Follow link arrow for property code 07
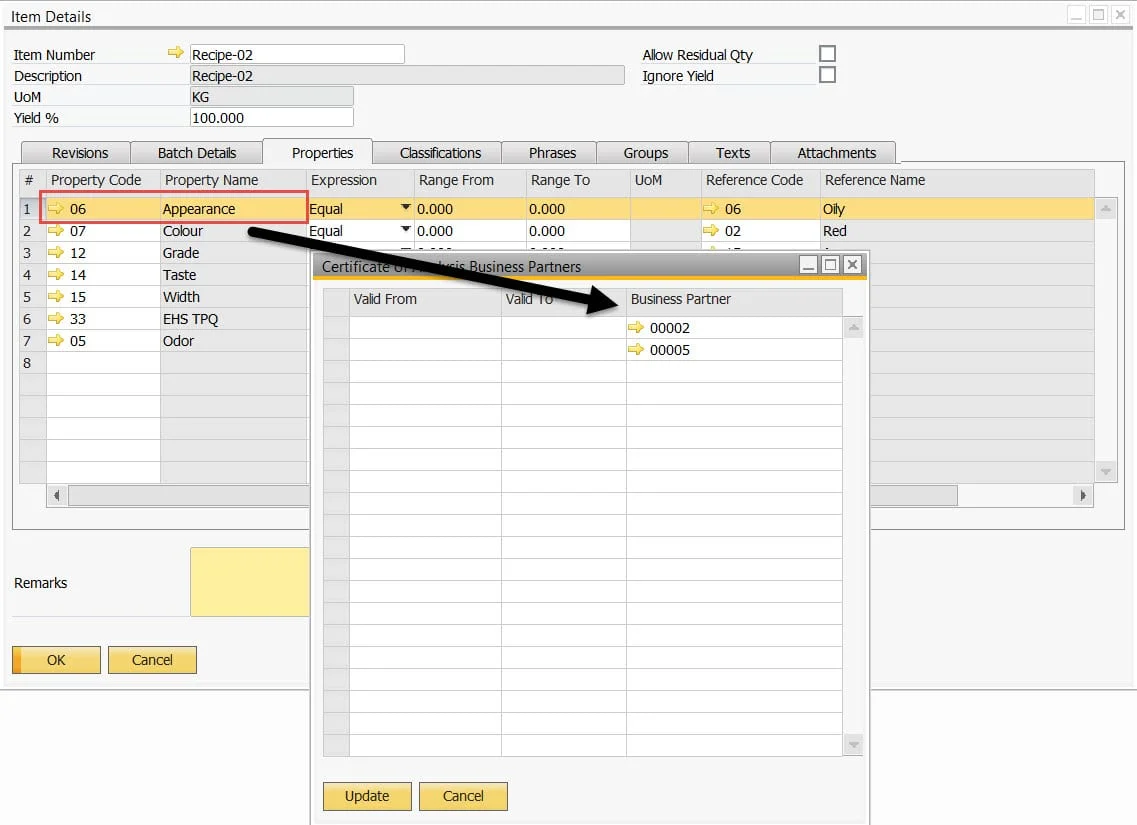Viewport: 1137px width, 825px height. pyautogui.click(x=56, y=231)
